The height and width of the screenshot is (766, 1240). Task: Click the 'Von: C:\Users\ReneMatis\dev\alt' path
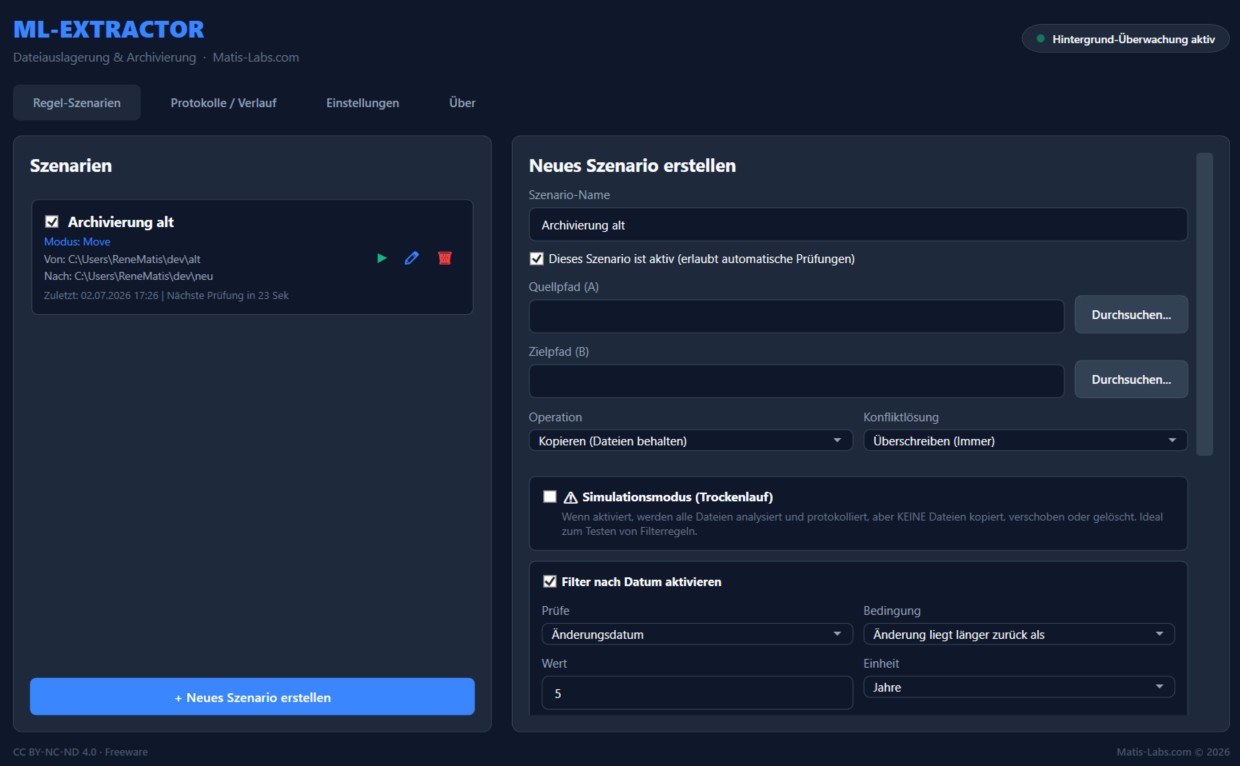coord(122,259)
